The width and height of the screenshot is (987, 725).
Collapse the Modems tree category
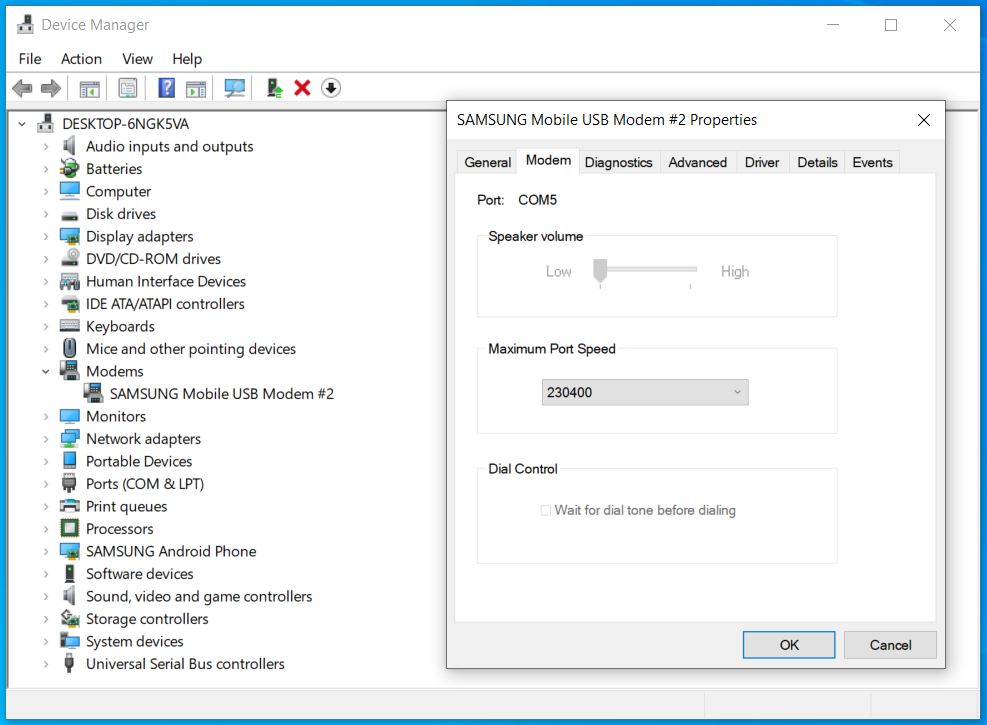tap(45, 371)
